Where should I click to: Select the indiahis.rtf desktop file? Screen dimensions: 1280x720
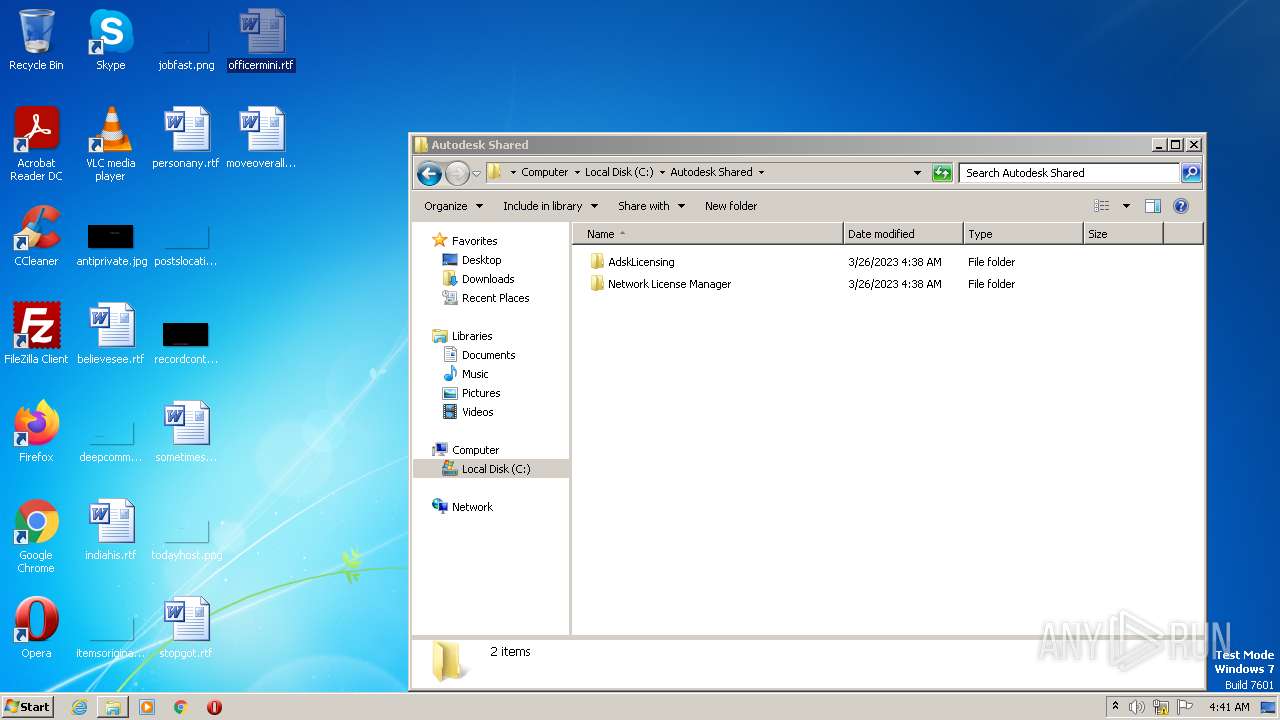[x=110, y=530]
